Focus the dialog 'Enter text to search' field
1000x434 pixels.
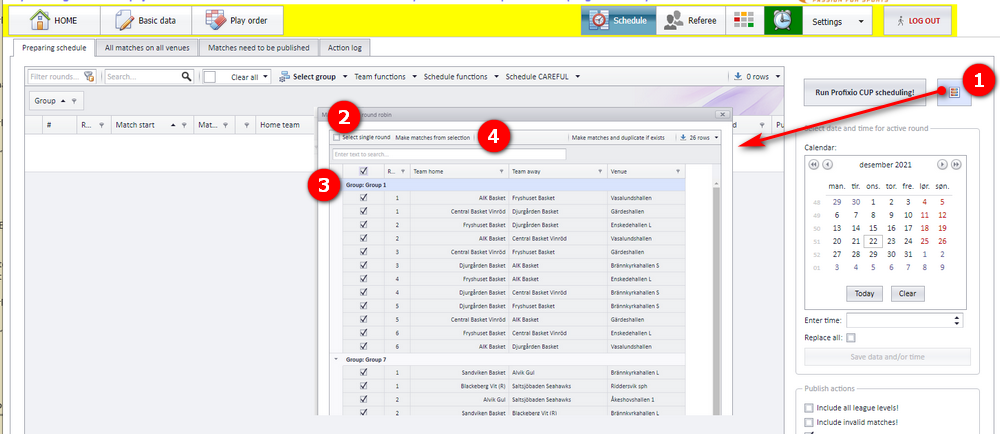tap(449, 154)
